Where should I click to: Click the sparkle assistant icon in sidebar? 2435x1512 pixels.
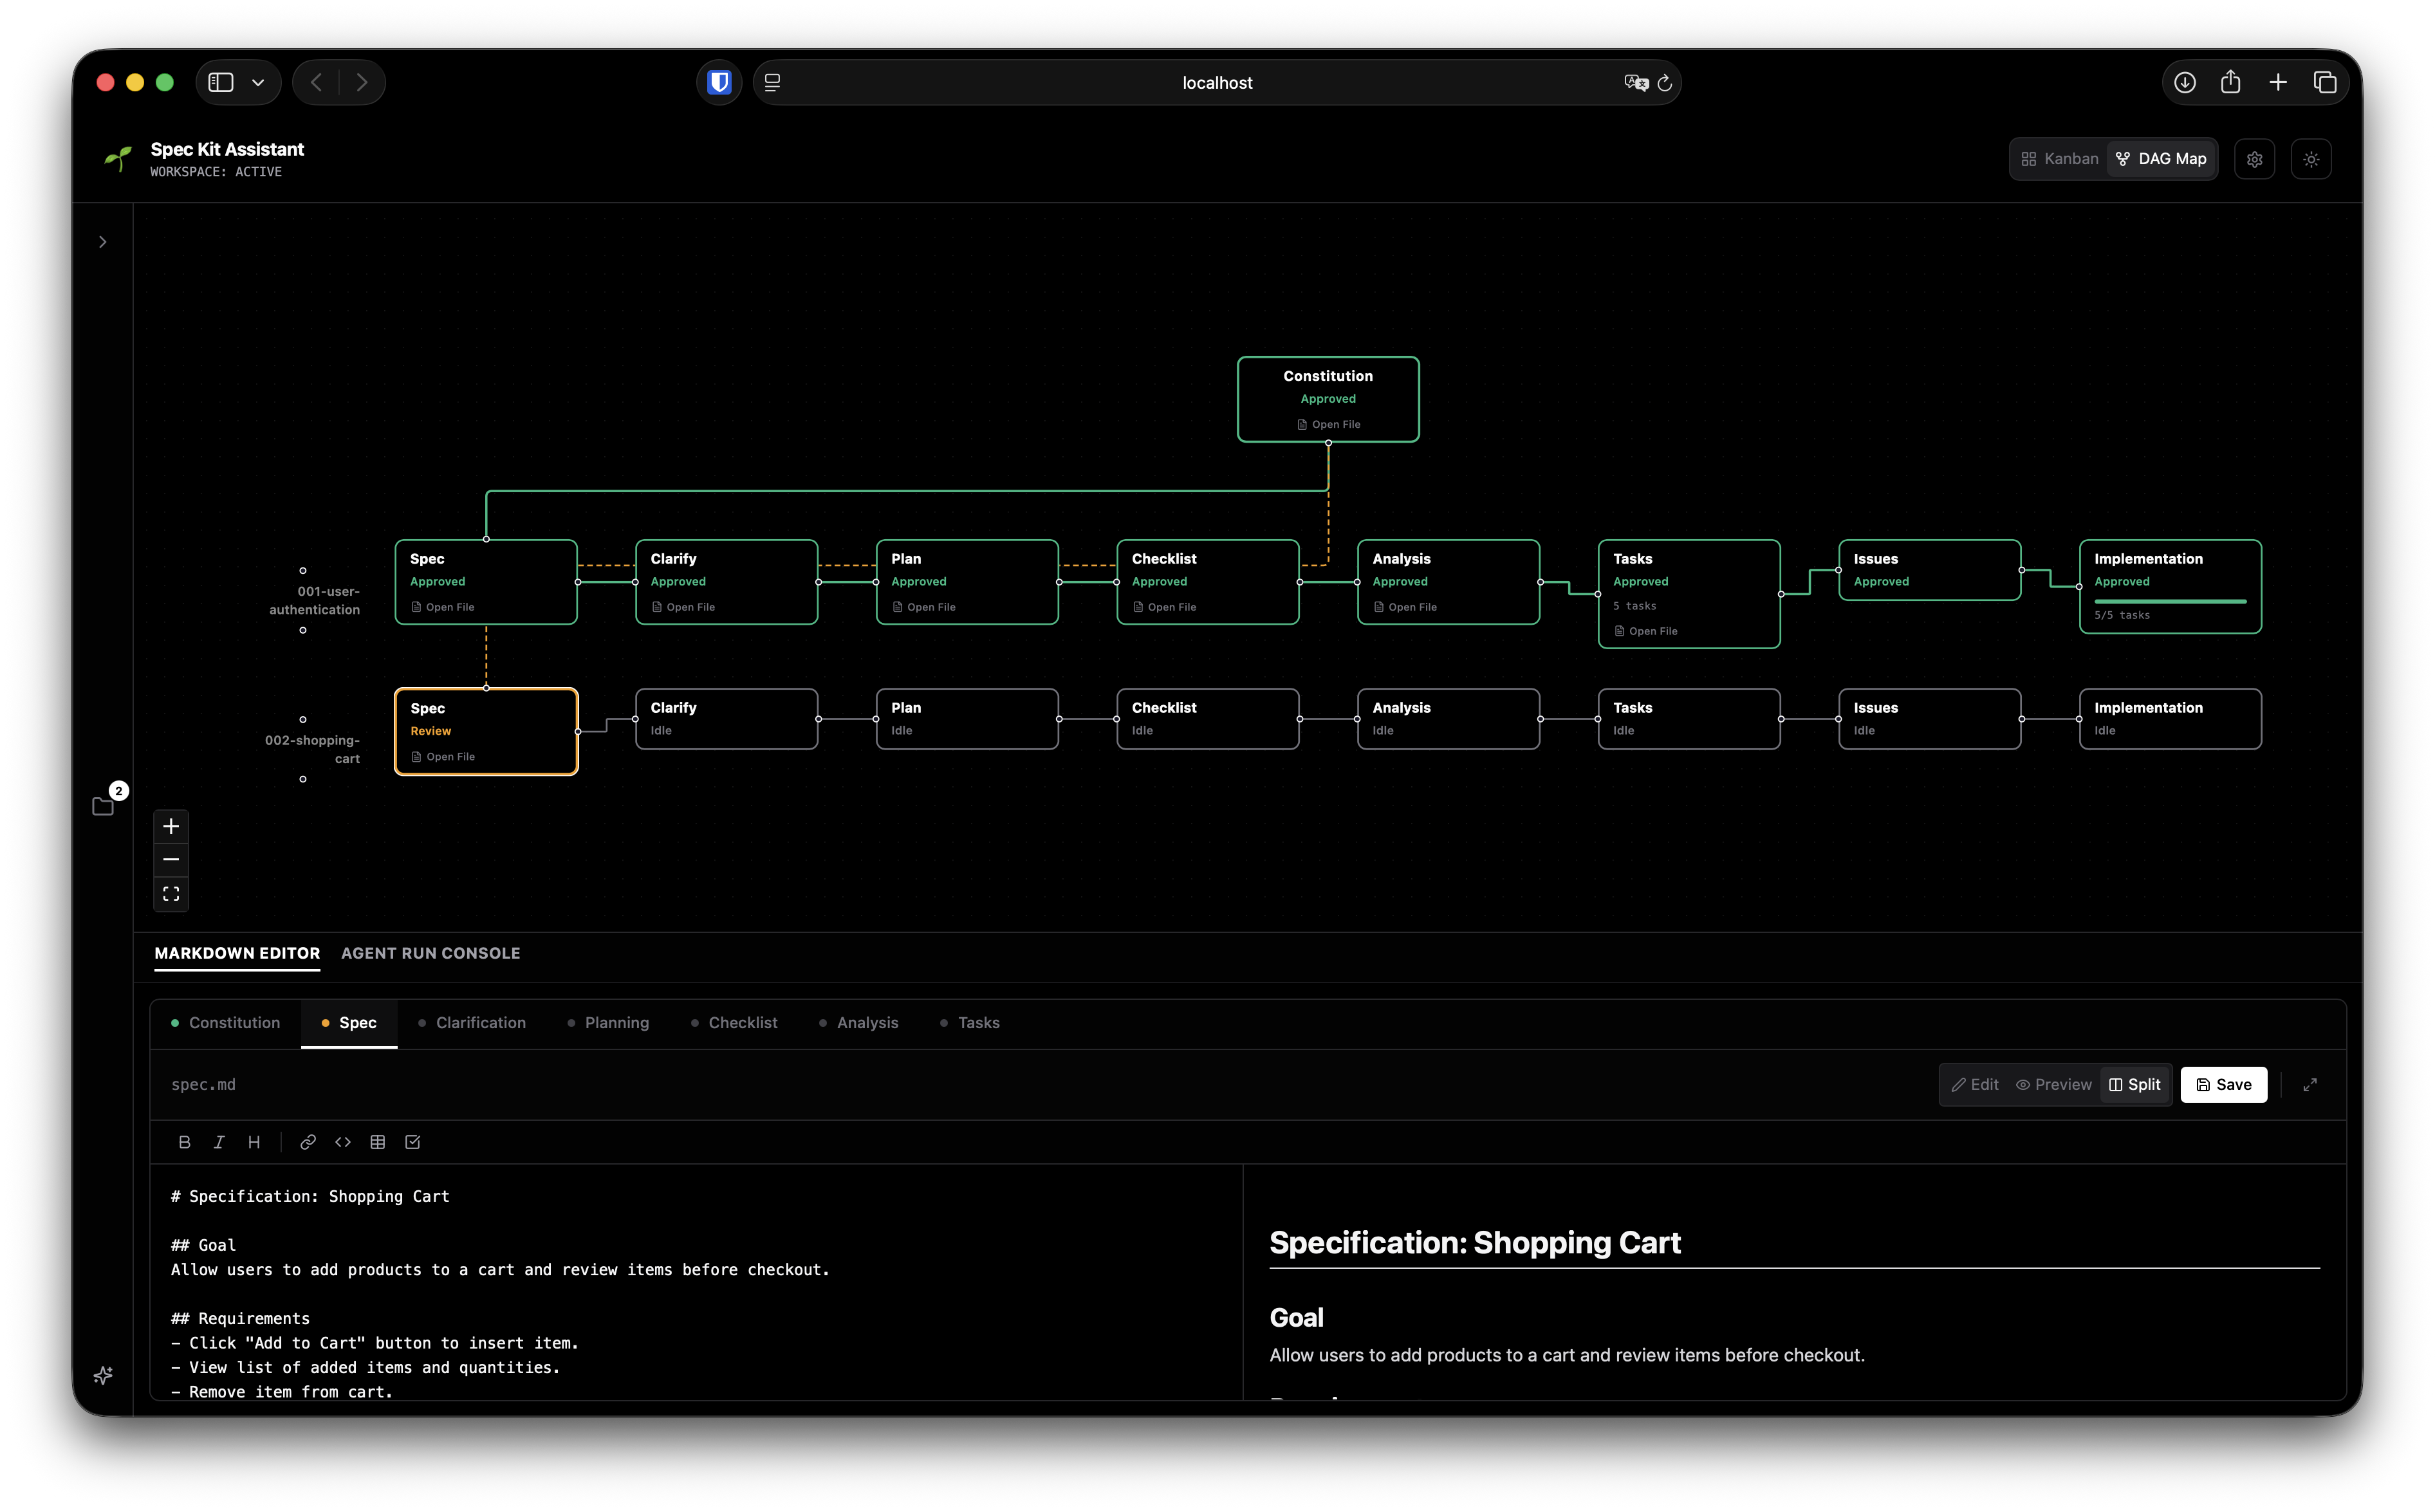103,1376
